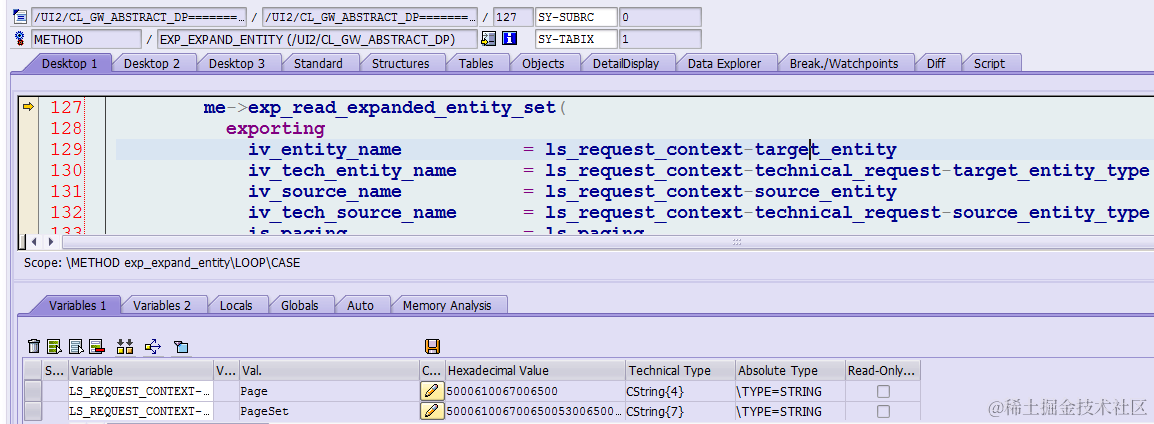Screen dimensions: 1154x424
Task: Click the METHOD event type field
Action: [86, 39]
